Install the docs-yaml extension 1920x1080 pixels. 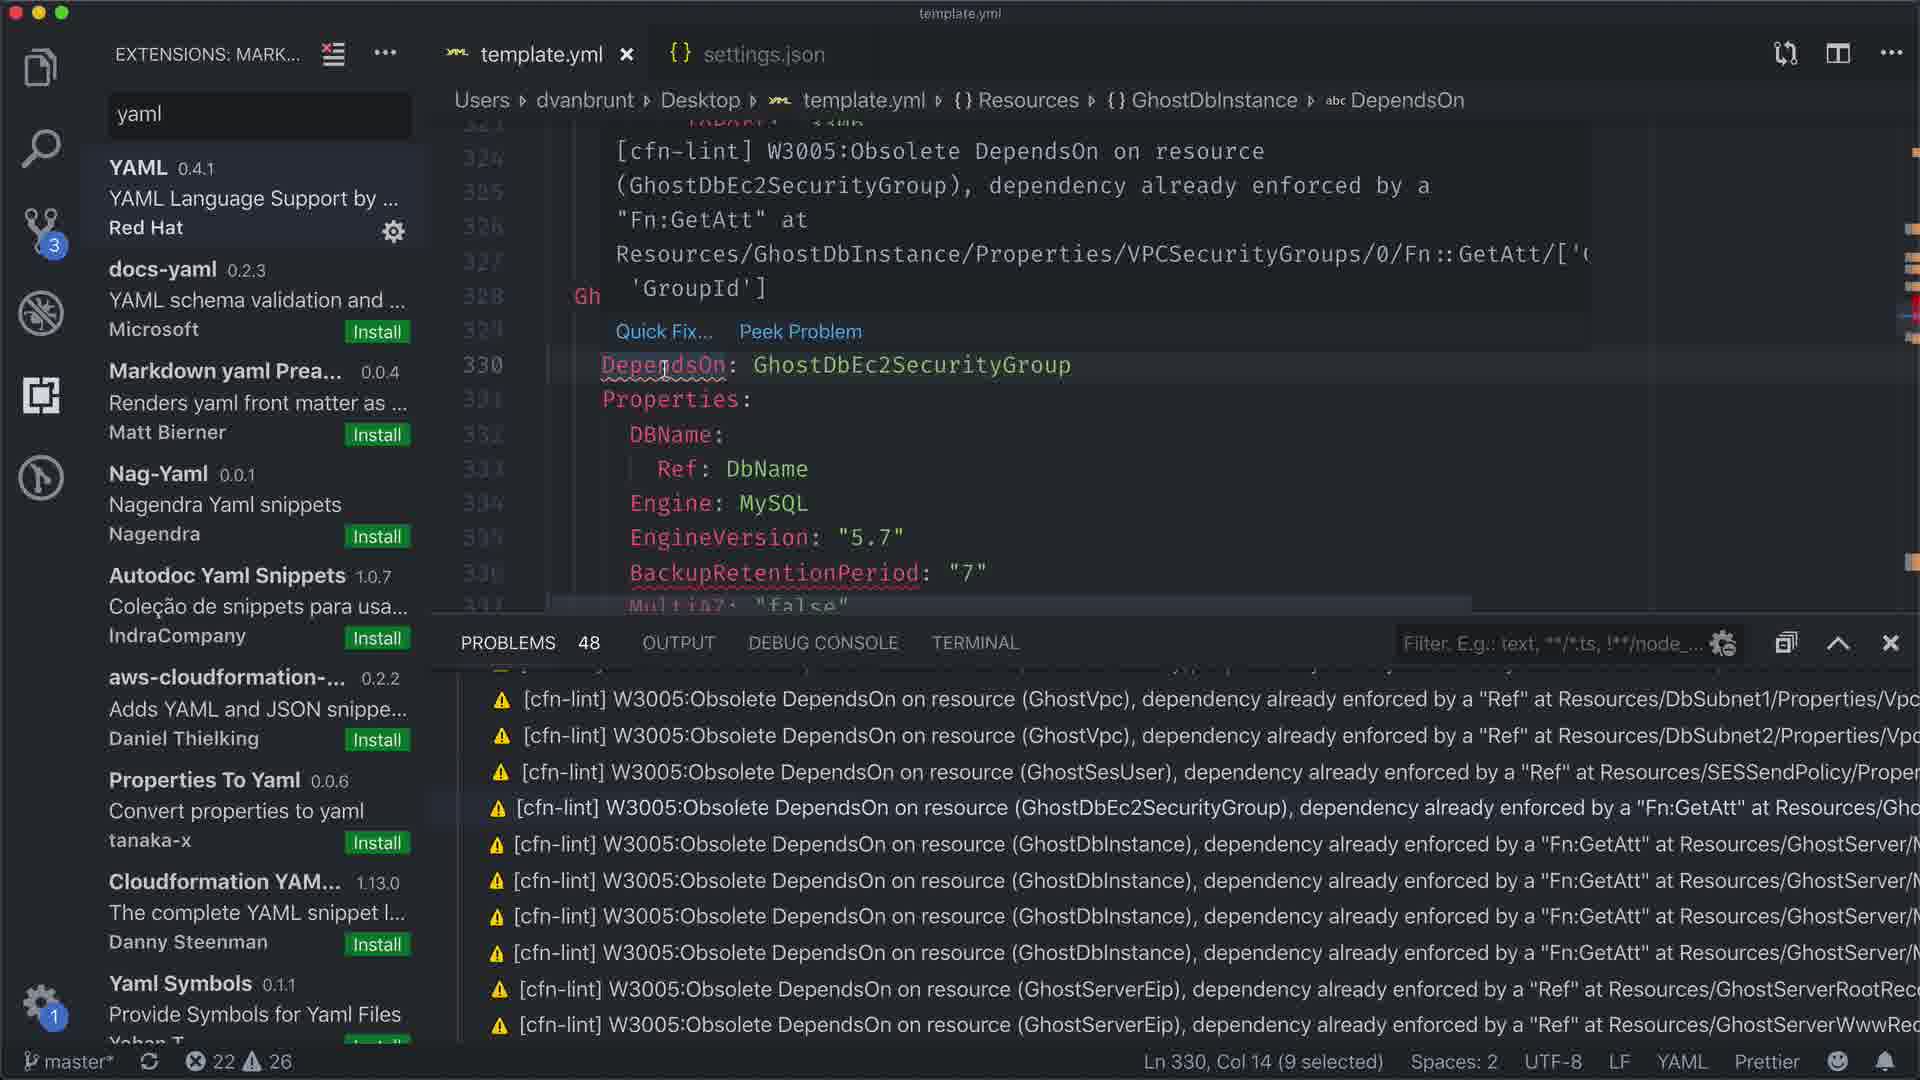(376, 332)
